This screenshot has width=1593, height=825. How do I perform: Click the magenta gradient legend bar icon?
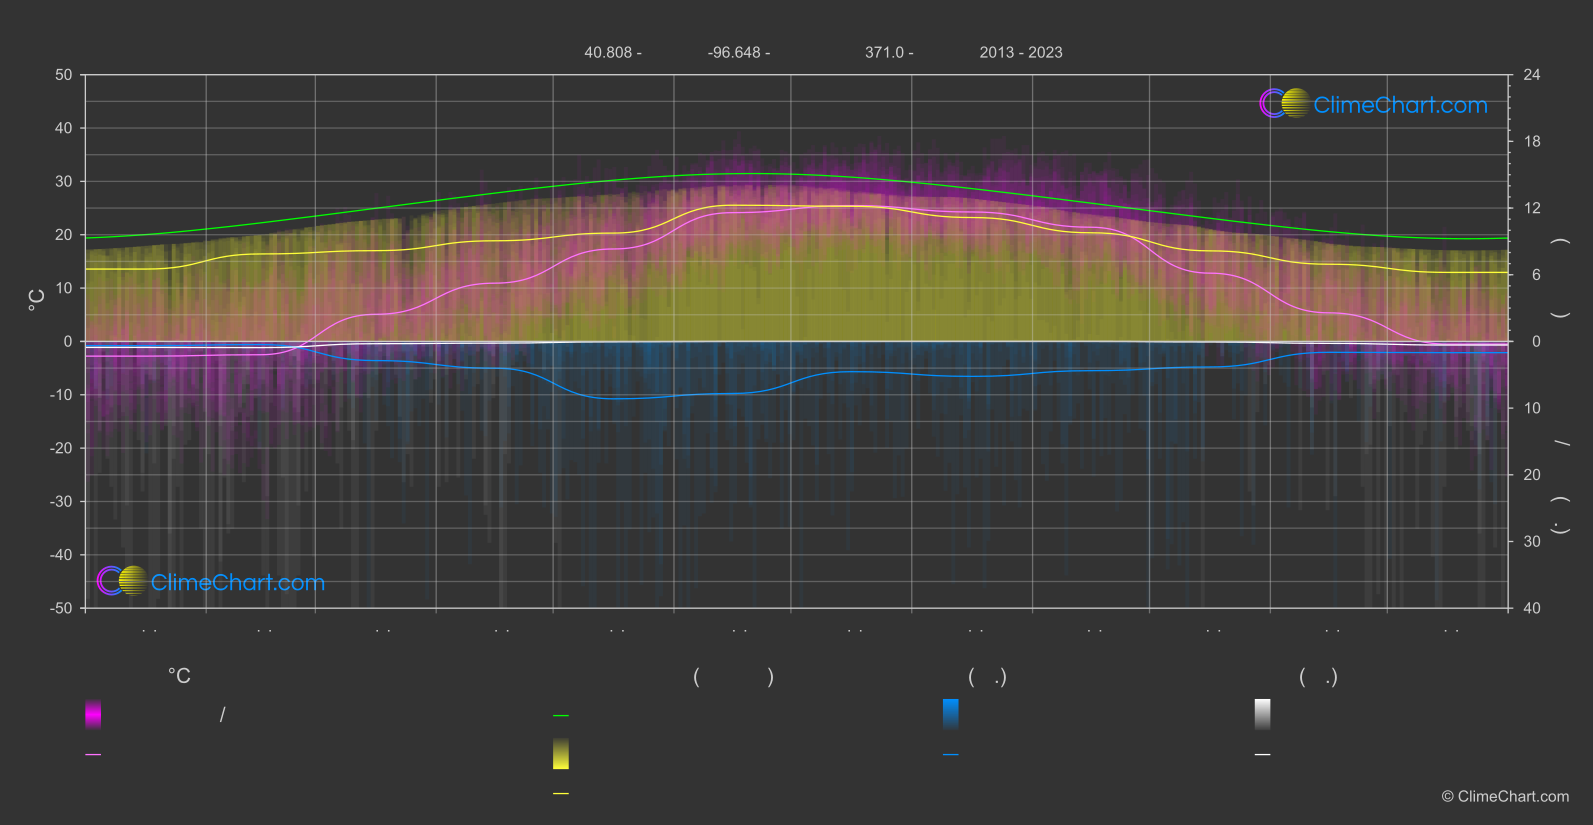(x=93, y=714)
